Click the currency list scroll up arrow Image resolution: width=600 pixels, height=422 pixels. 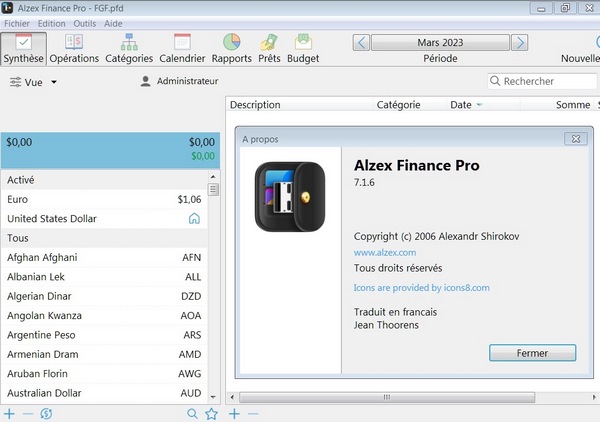(213, 176)
